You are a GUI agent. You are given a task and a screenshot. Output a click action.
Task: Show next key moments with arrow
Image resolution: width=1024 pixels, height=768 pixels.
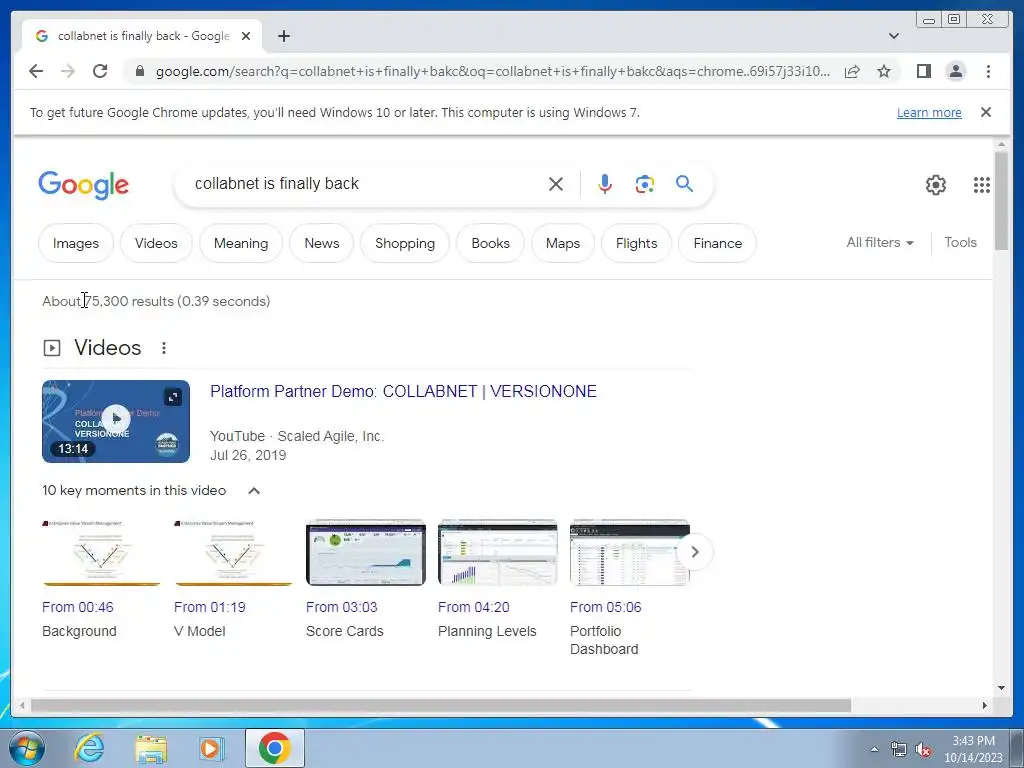[695, 552]
